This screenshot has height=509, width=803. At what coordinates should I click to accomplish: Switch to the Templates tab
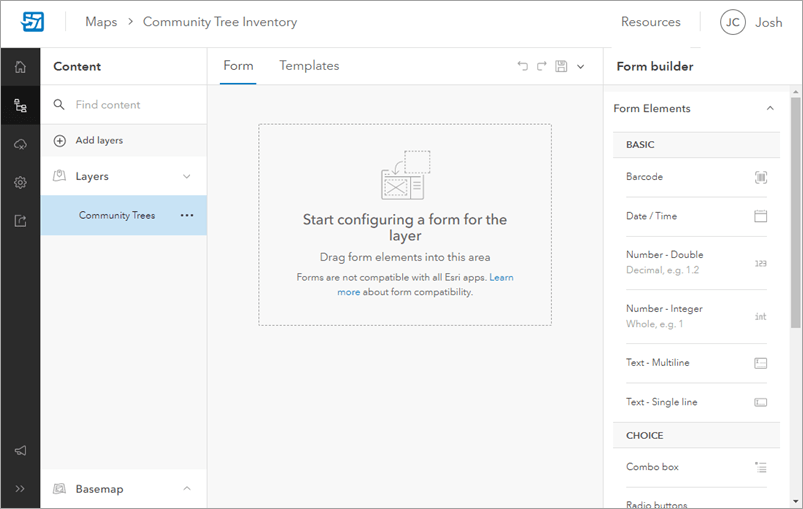(x=309, y=66)
